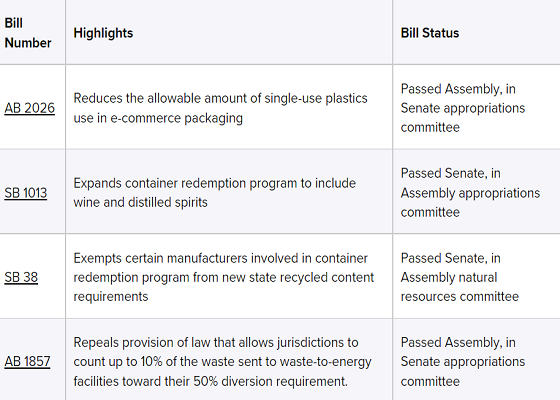560x400 pixels.
Task: Click the recycled content requirements exemption description
Action: (224, 278)
